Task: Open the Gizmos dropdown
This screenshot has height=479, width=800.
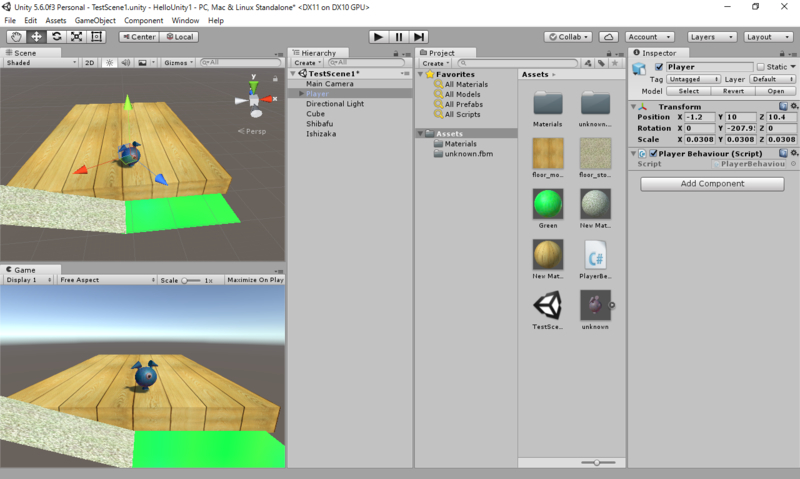Action: (x=179, y=63)
